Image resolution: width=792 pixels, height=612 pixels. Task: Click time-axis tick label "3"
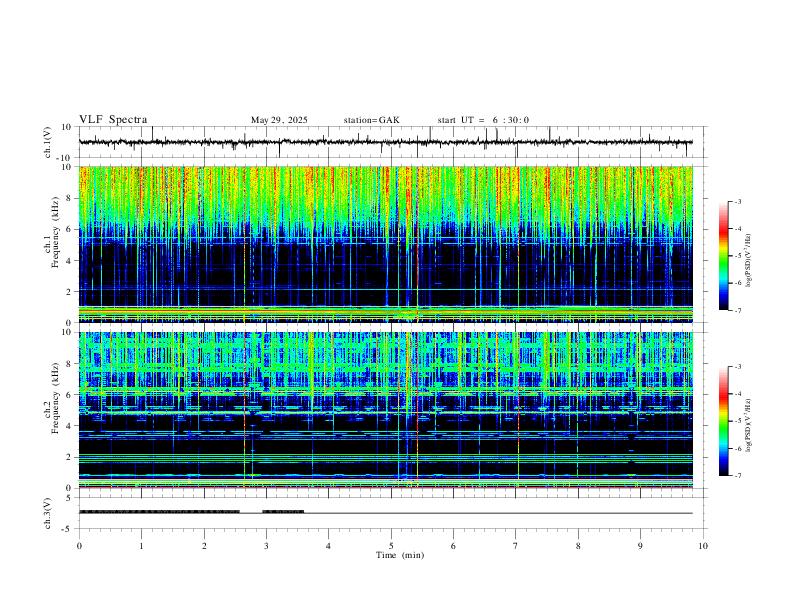(266, 546)
